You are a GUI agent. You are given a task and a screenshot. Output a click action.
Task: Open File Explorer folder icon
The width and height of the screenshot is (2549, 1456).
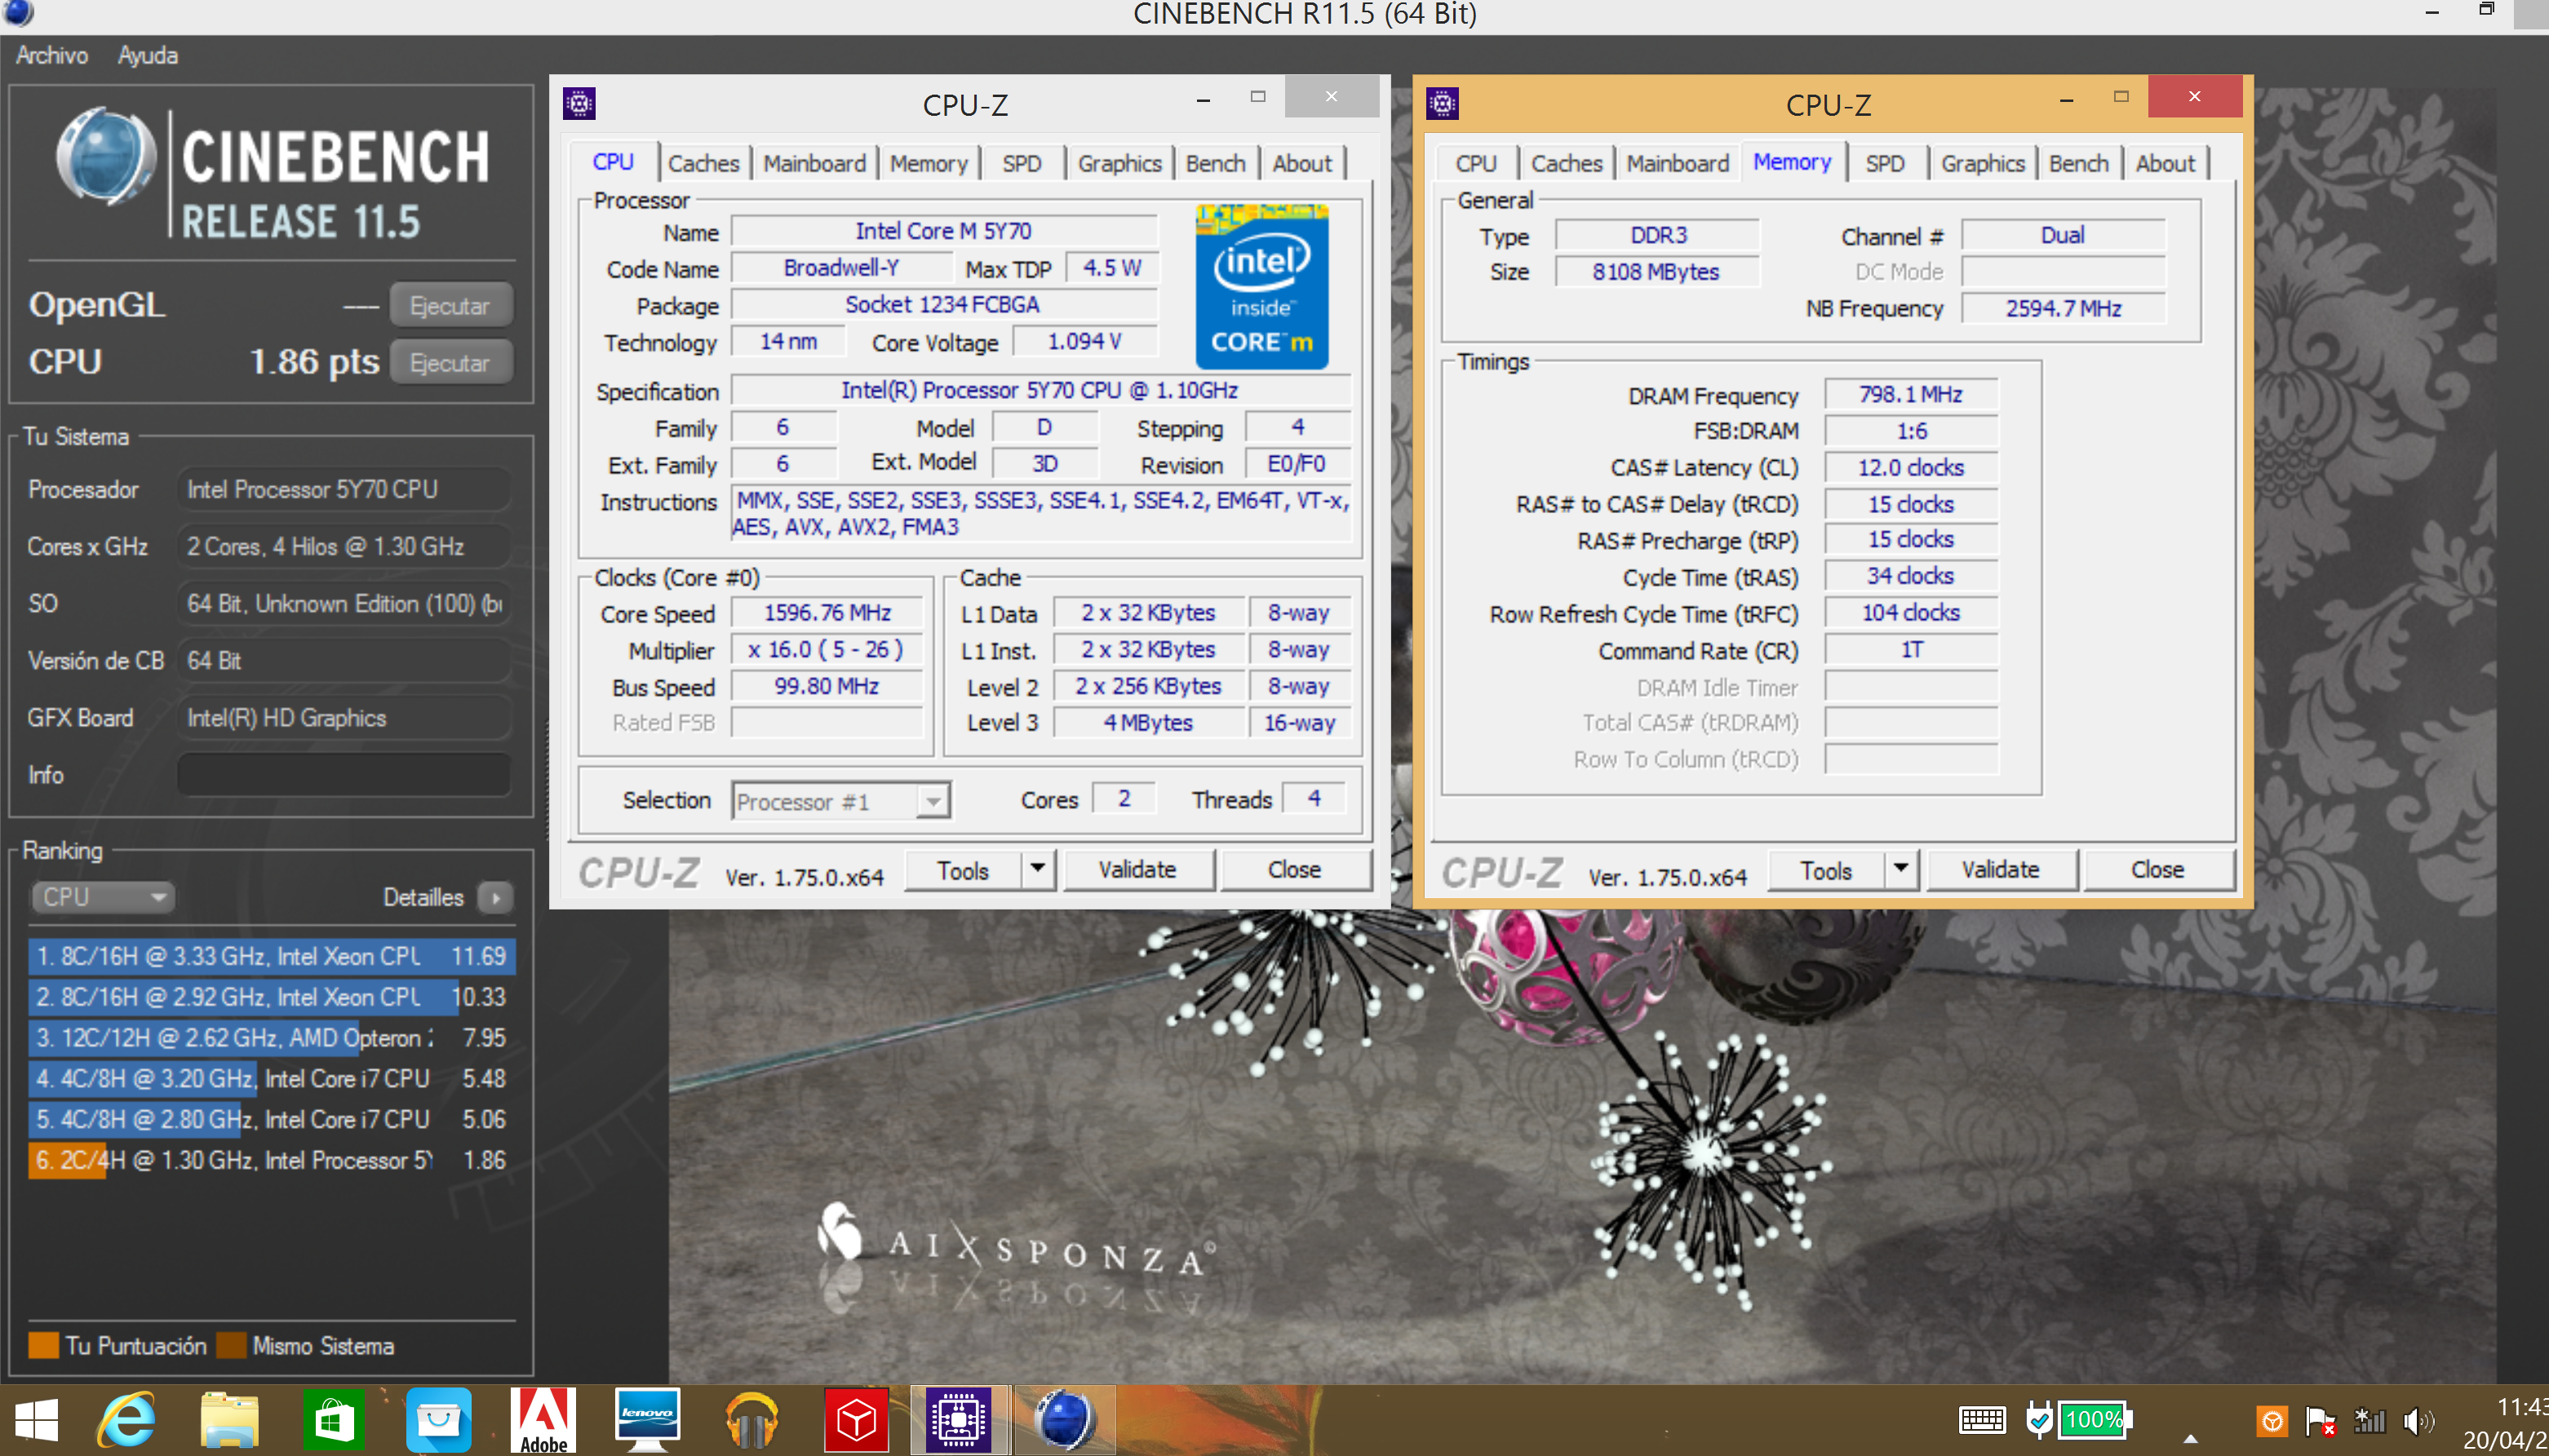click(230, 1420)
